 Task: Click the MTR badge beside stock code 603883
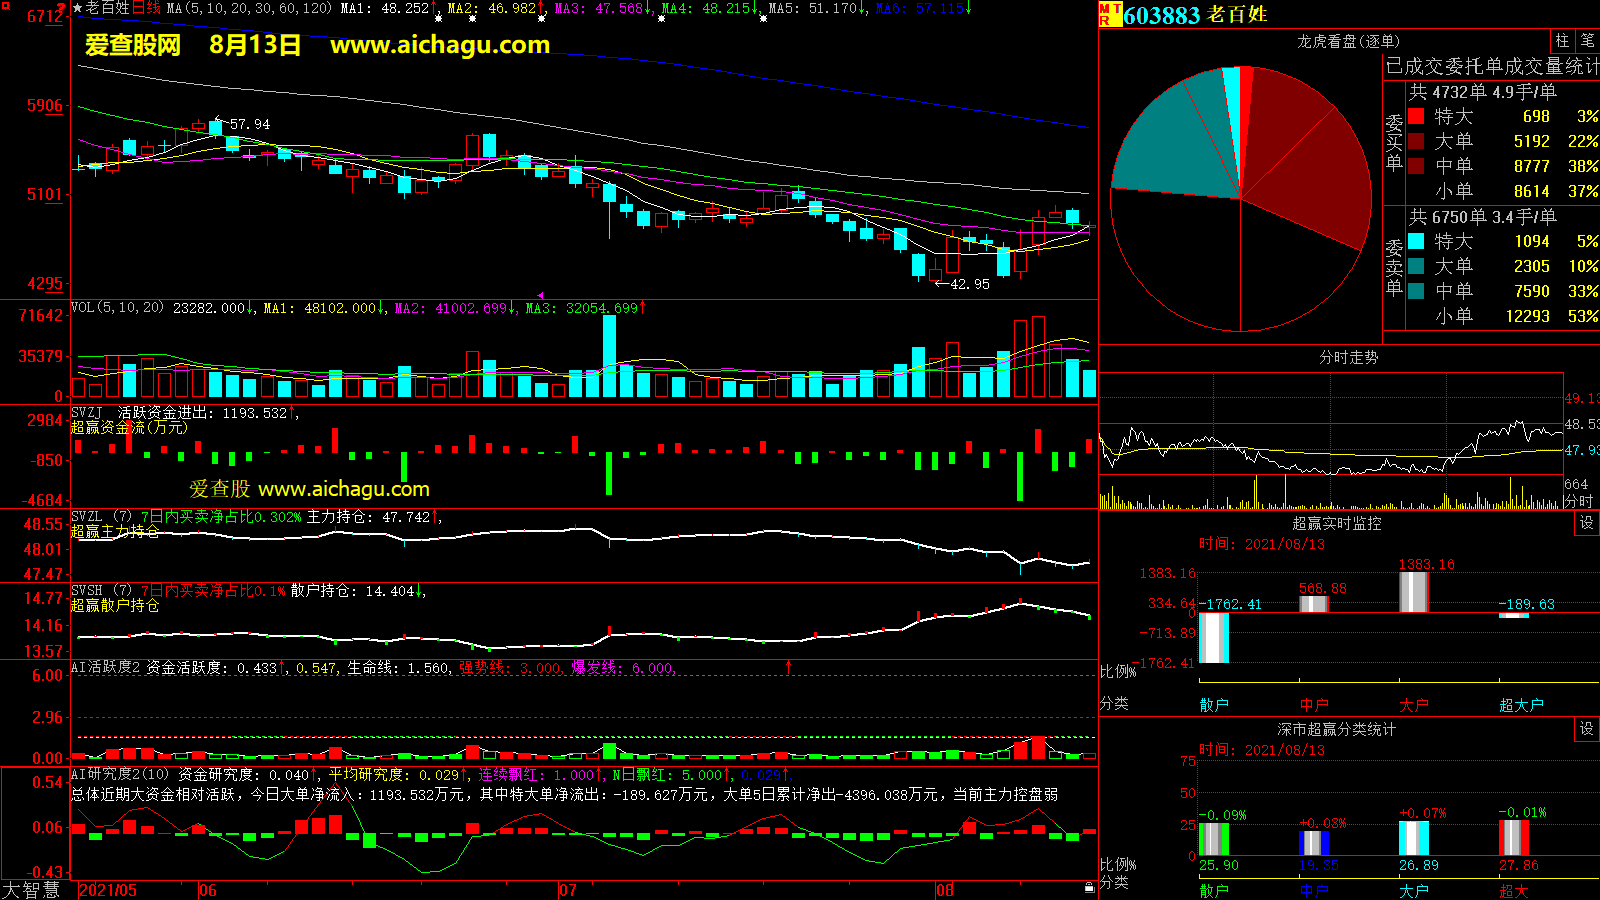tap(1110, 14)
